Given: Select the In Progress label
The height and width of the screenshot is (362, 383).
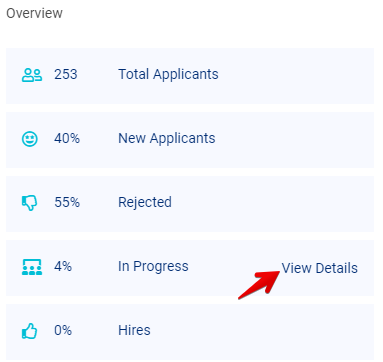Looking at the screenshot, I should point(153,266).
